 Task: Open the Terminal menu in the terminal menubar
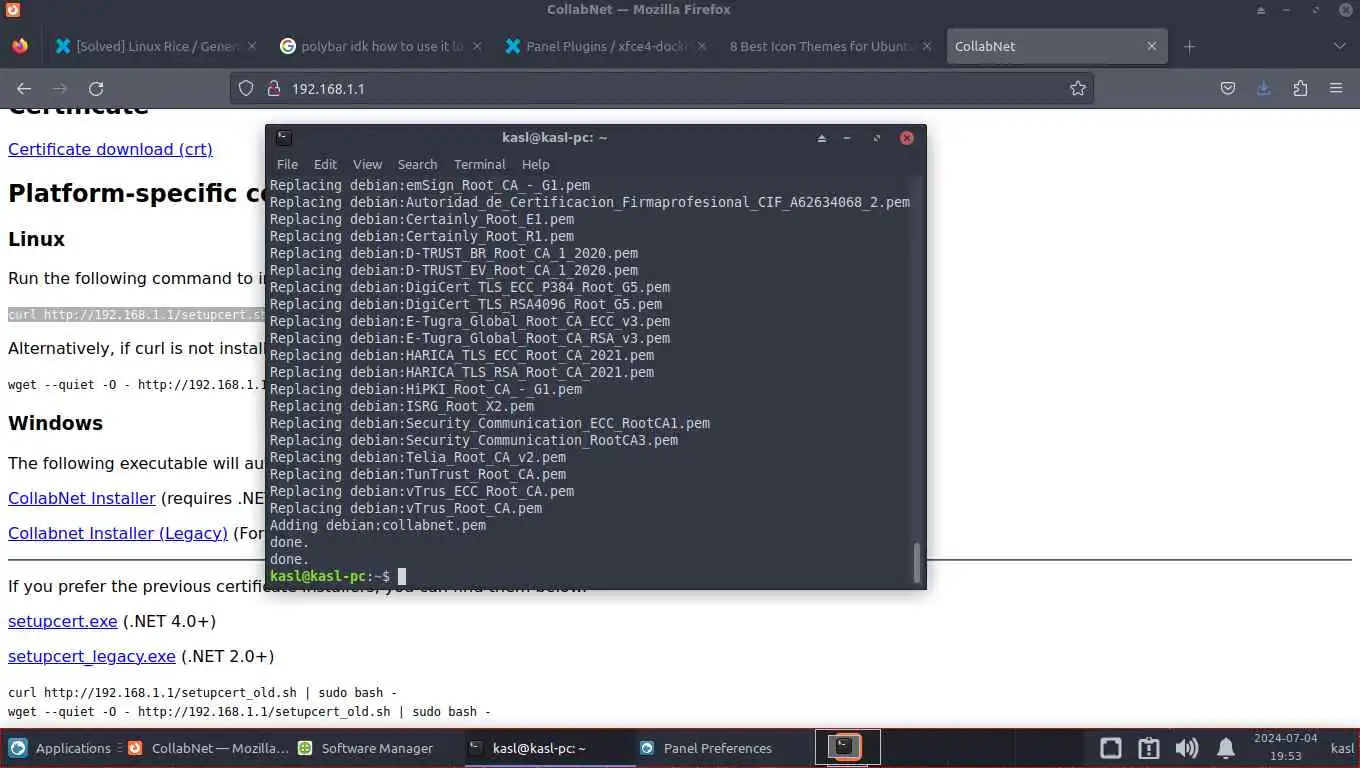click(x=479, y=164)
